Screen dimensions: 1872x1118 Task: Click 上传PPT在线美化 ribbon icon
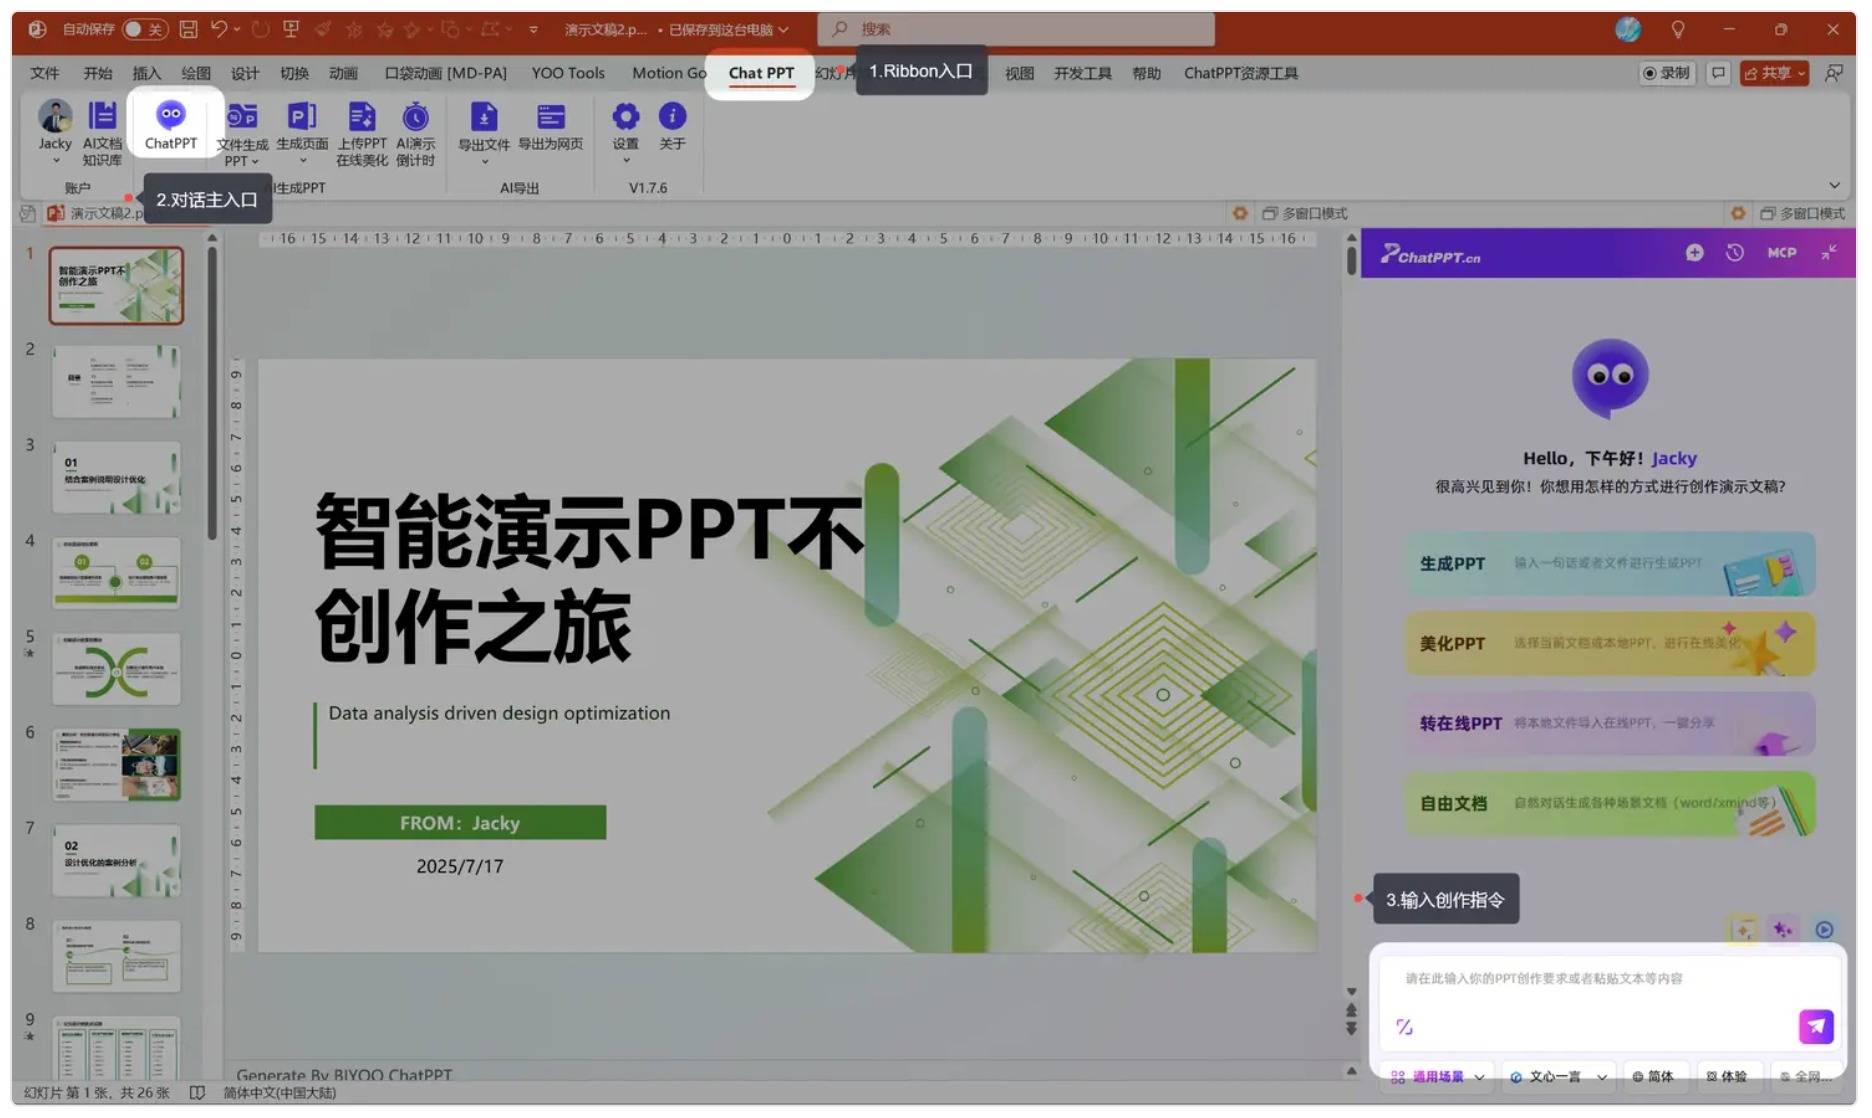pos(361,131)
